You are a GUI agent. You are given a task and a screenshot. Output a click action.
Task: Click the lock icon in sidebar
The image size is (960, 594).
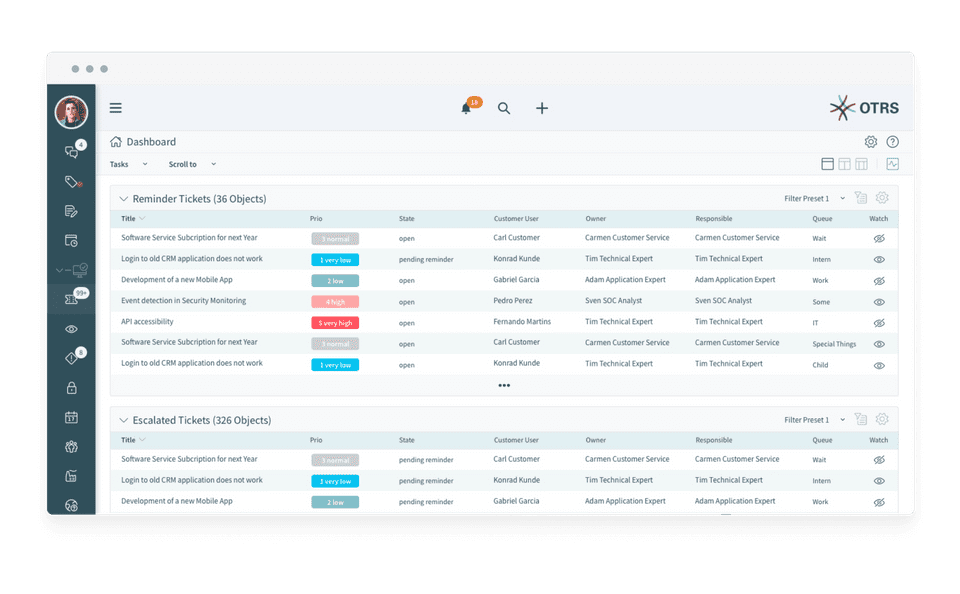click(x=71, y=388)
